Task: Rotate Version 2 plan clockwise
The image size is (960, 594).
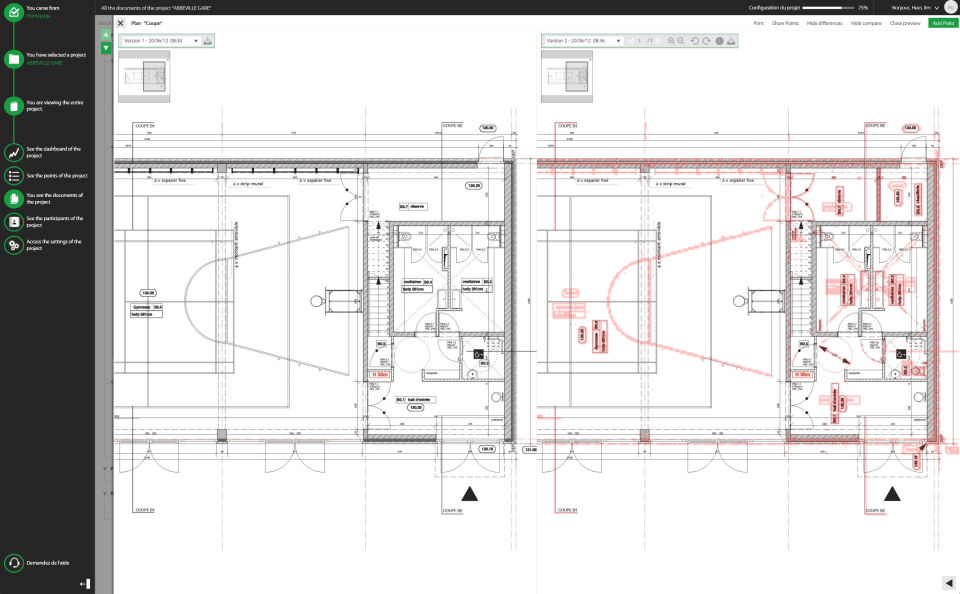Action: point(706,41)
